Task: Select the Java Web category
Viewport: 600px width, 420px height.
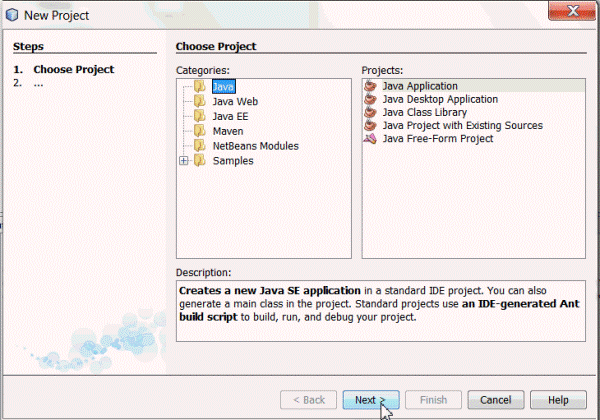Action: 235,101
